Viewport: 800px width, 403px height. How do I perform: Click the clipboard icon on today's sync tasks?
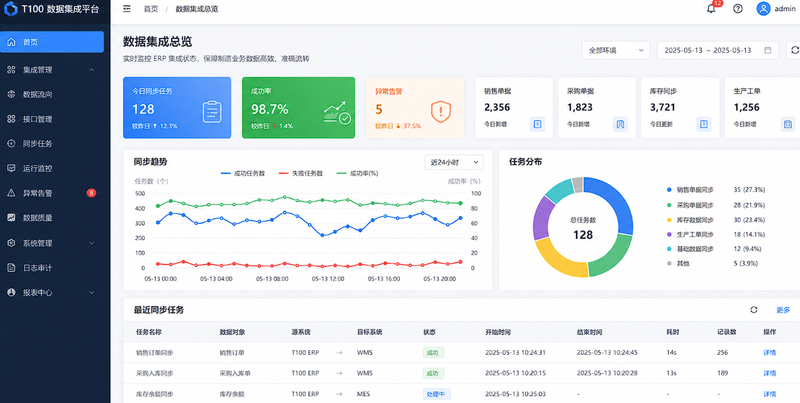tap(212, 112)
